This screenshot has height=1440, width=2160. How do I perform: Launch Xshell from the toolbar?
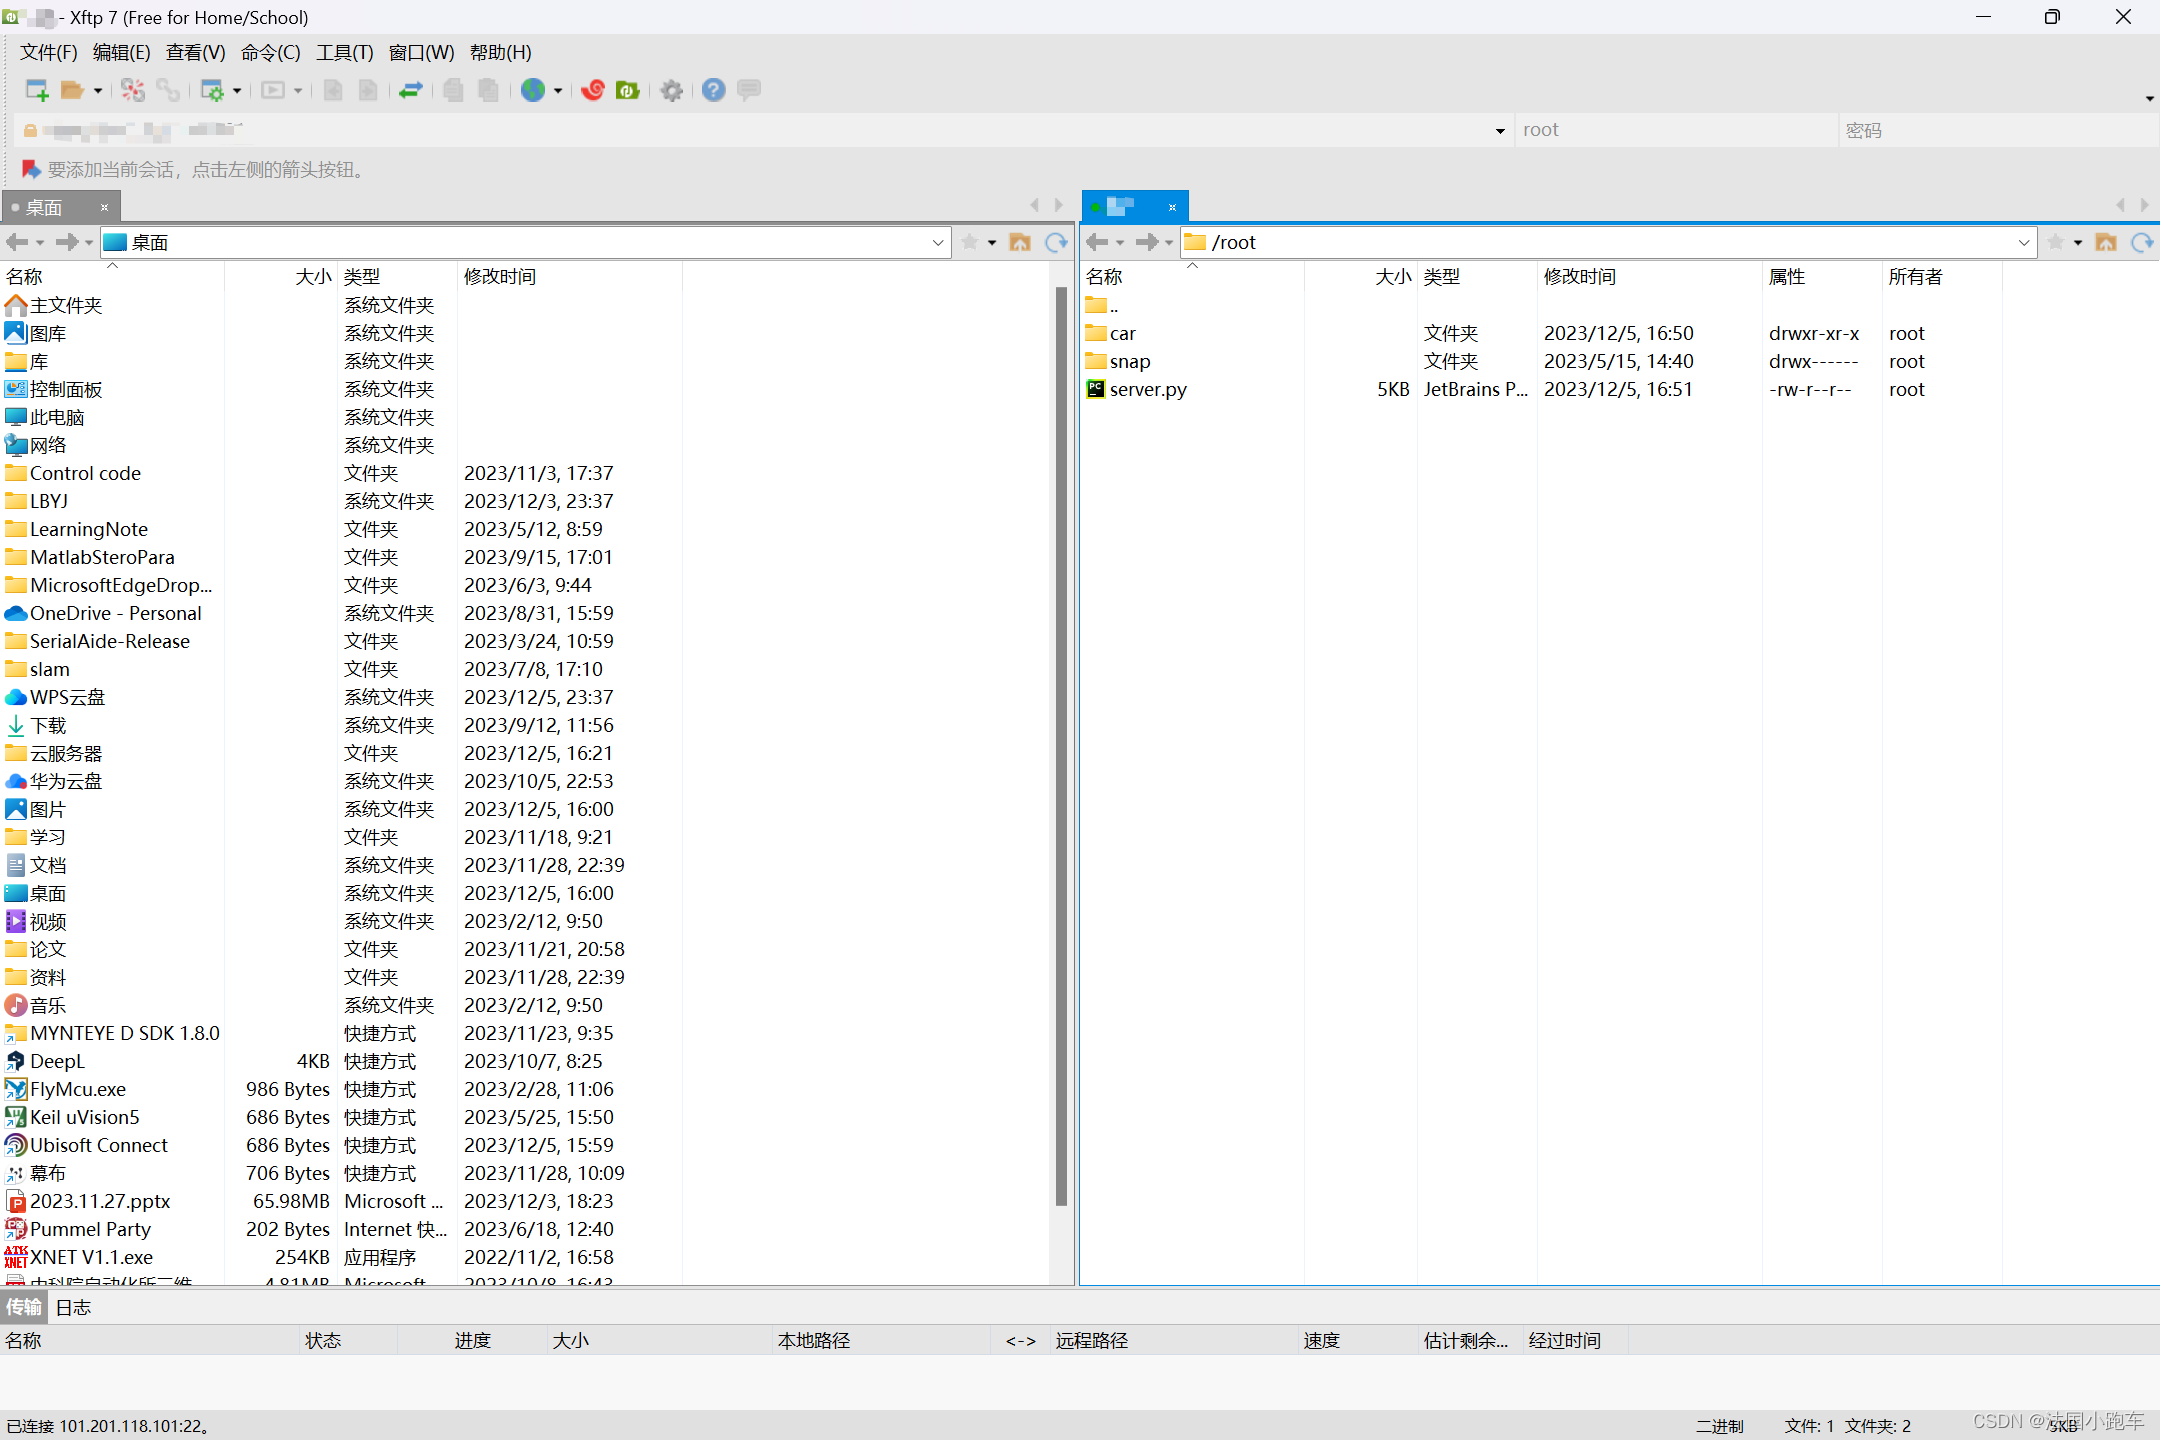click(x=592, y=90)
